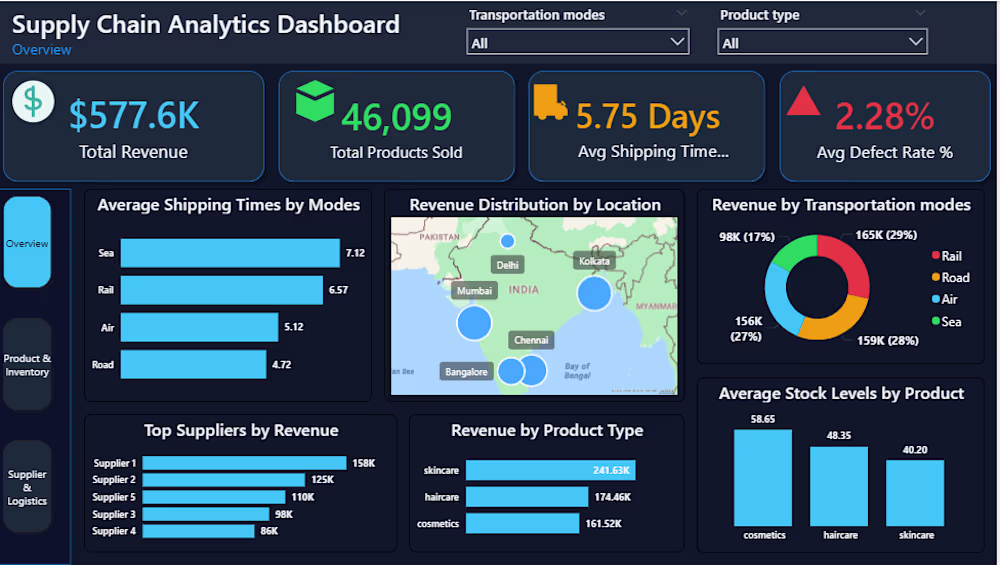Click the green box products icon
This screenshot has height=565, width=1000.
coord(315,101)
